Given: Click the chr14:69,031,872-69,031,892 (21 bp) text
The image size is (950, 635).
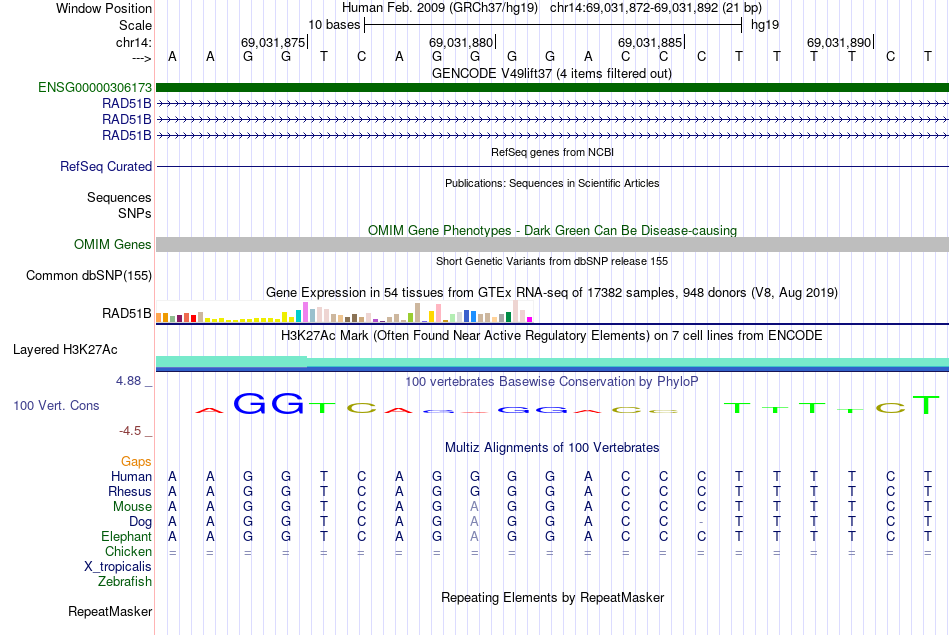Looking at the screenshot, I should click(656, 8).
